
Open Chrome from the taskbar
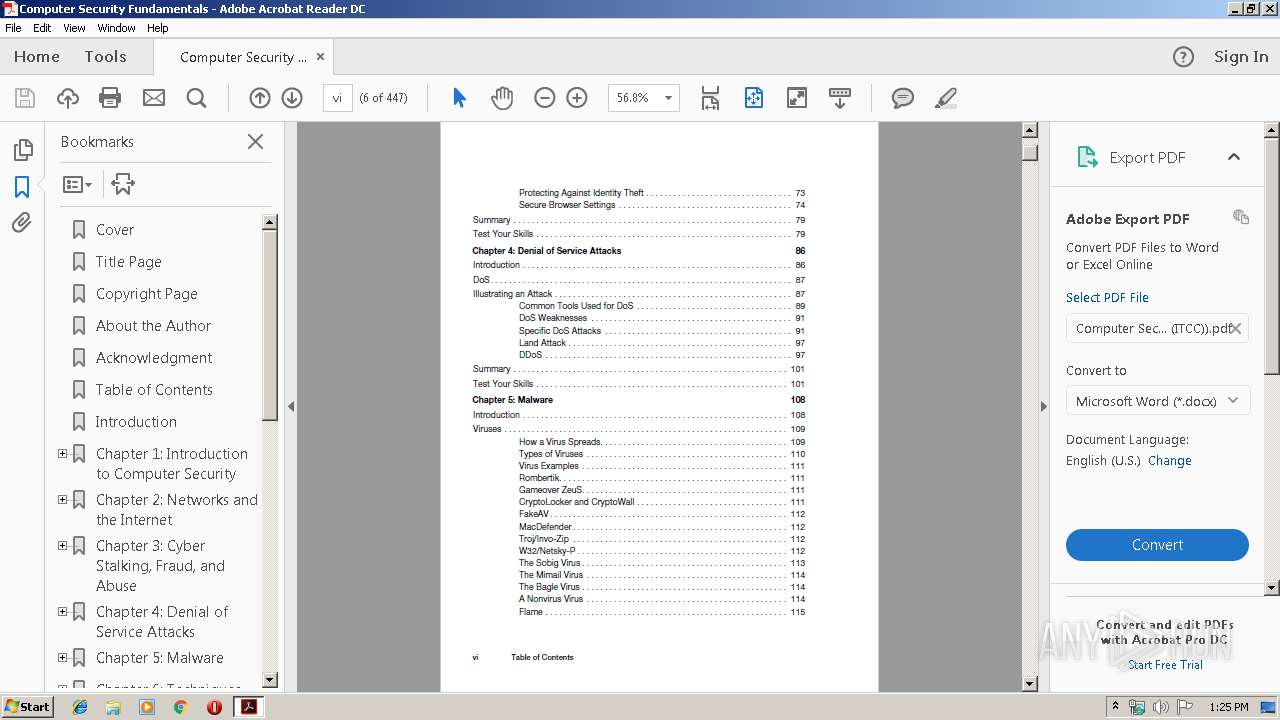180,707
